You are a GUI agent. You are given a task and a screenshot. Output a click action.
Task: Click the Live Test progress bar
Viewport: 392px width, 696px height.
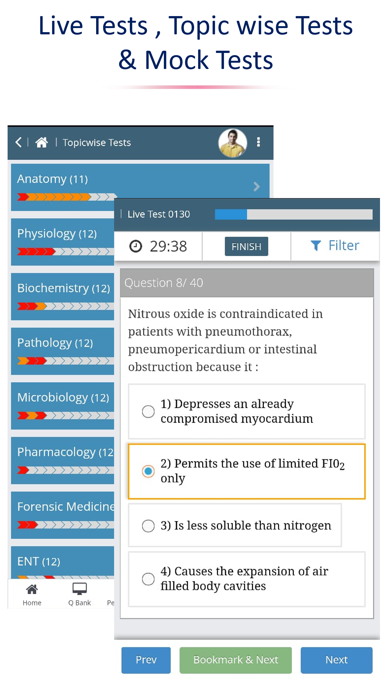[x=294, y=214]
